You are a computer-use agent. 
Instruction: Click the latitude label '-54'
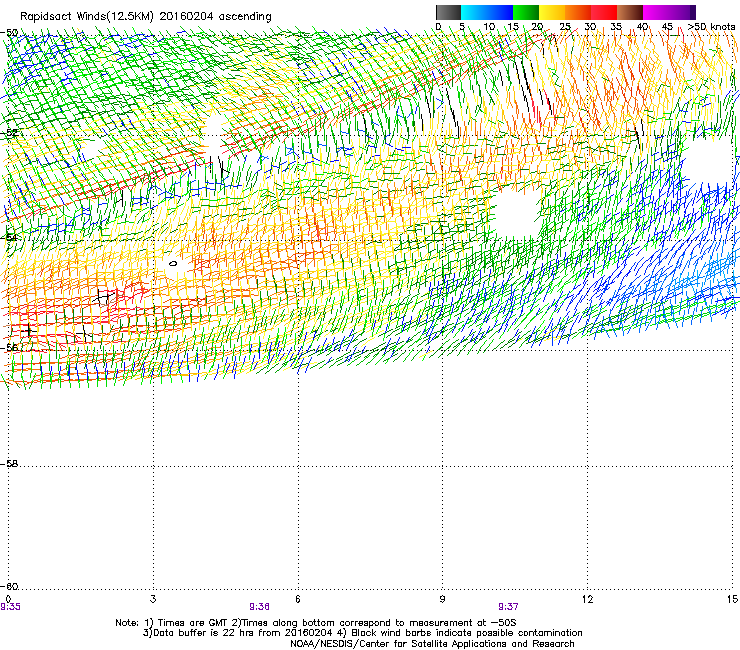[9, 237]
